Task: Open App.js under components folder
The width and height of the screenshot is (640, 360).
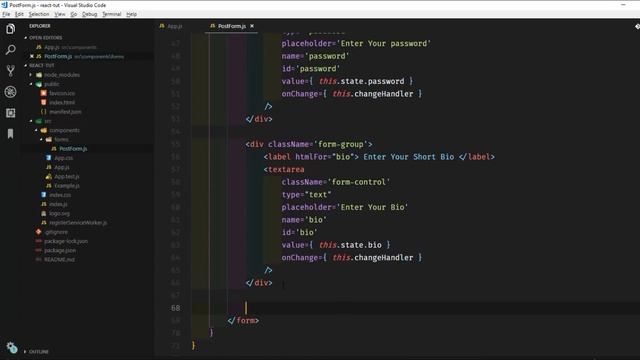Action: (62, 167)
